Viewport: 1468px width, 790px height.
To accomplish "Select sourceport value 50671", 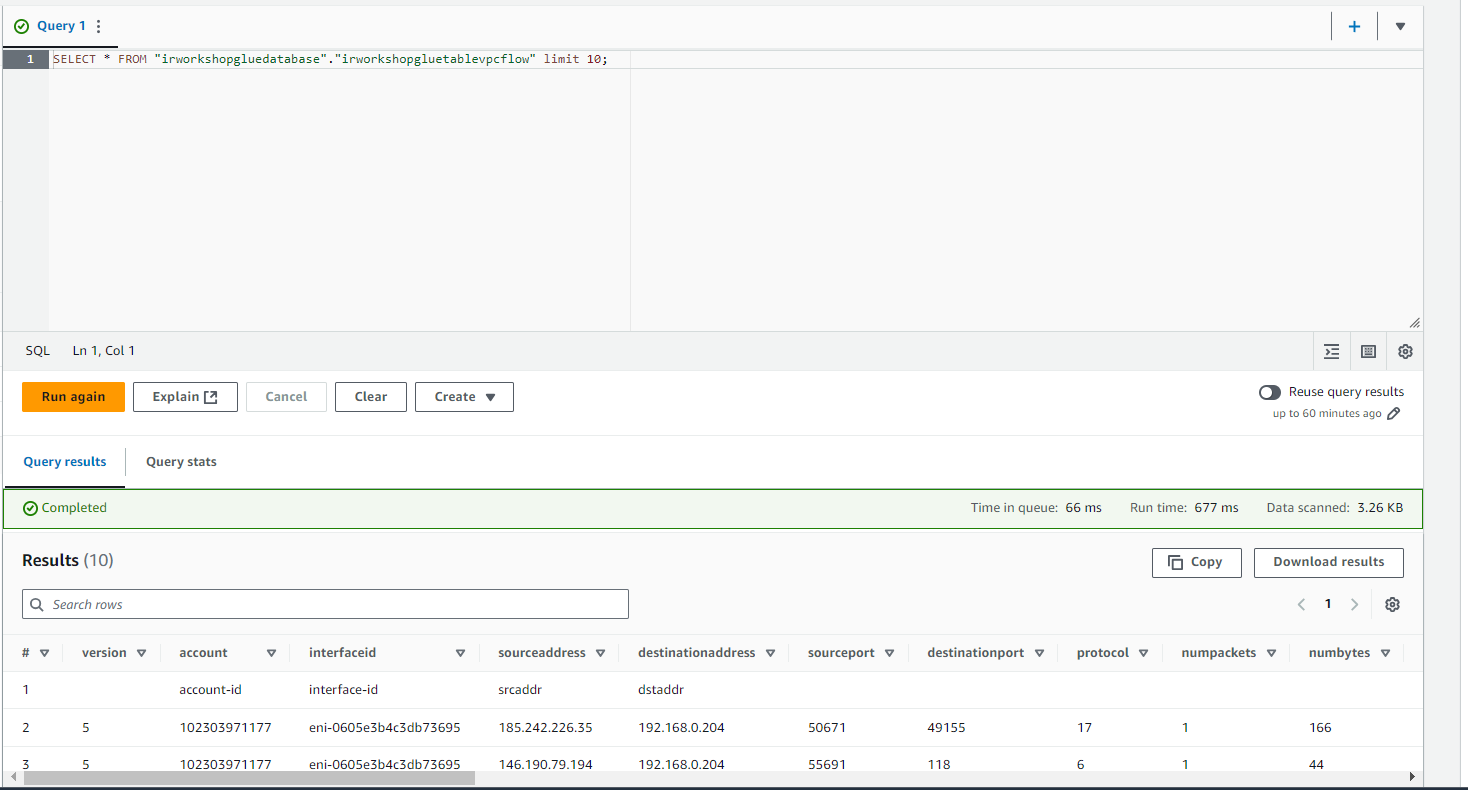I will 827,728.
